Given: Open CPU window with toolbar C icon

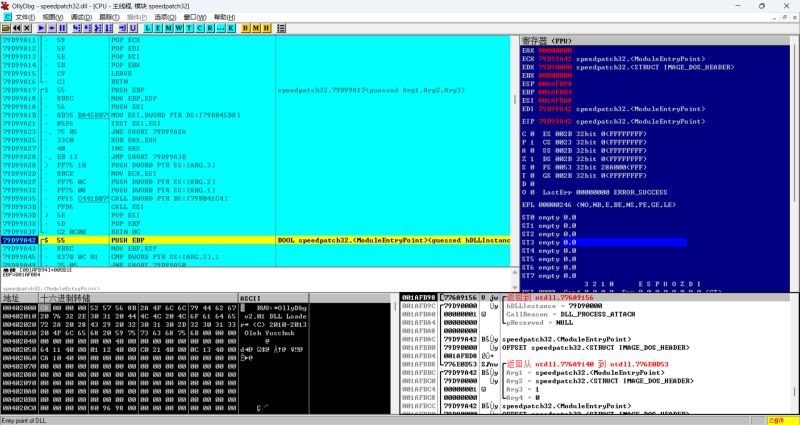Looking at the screenshot, I should pos(199,28).
